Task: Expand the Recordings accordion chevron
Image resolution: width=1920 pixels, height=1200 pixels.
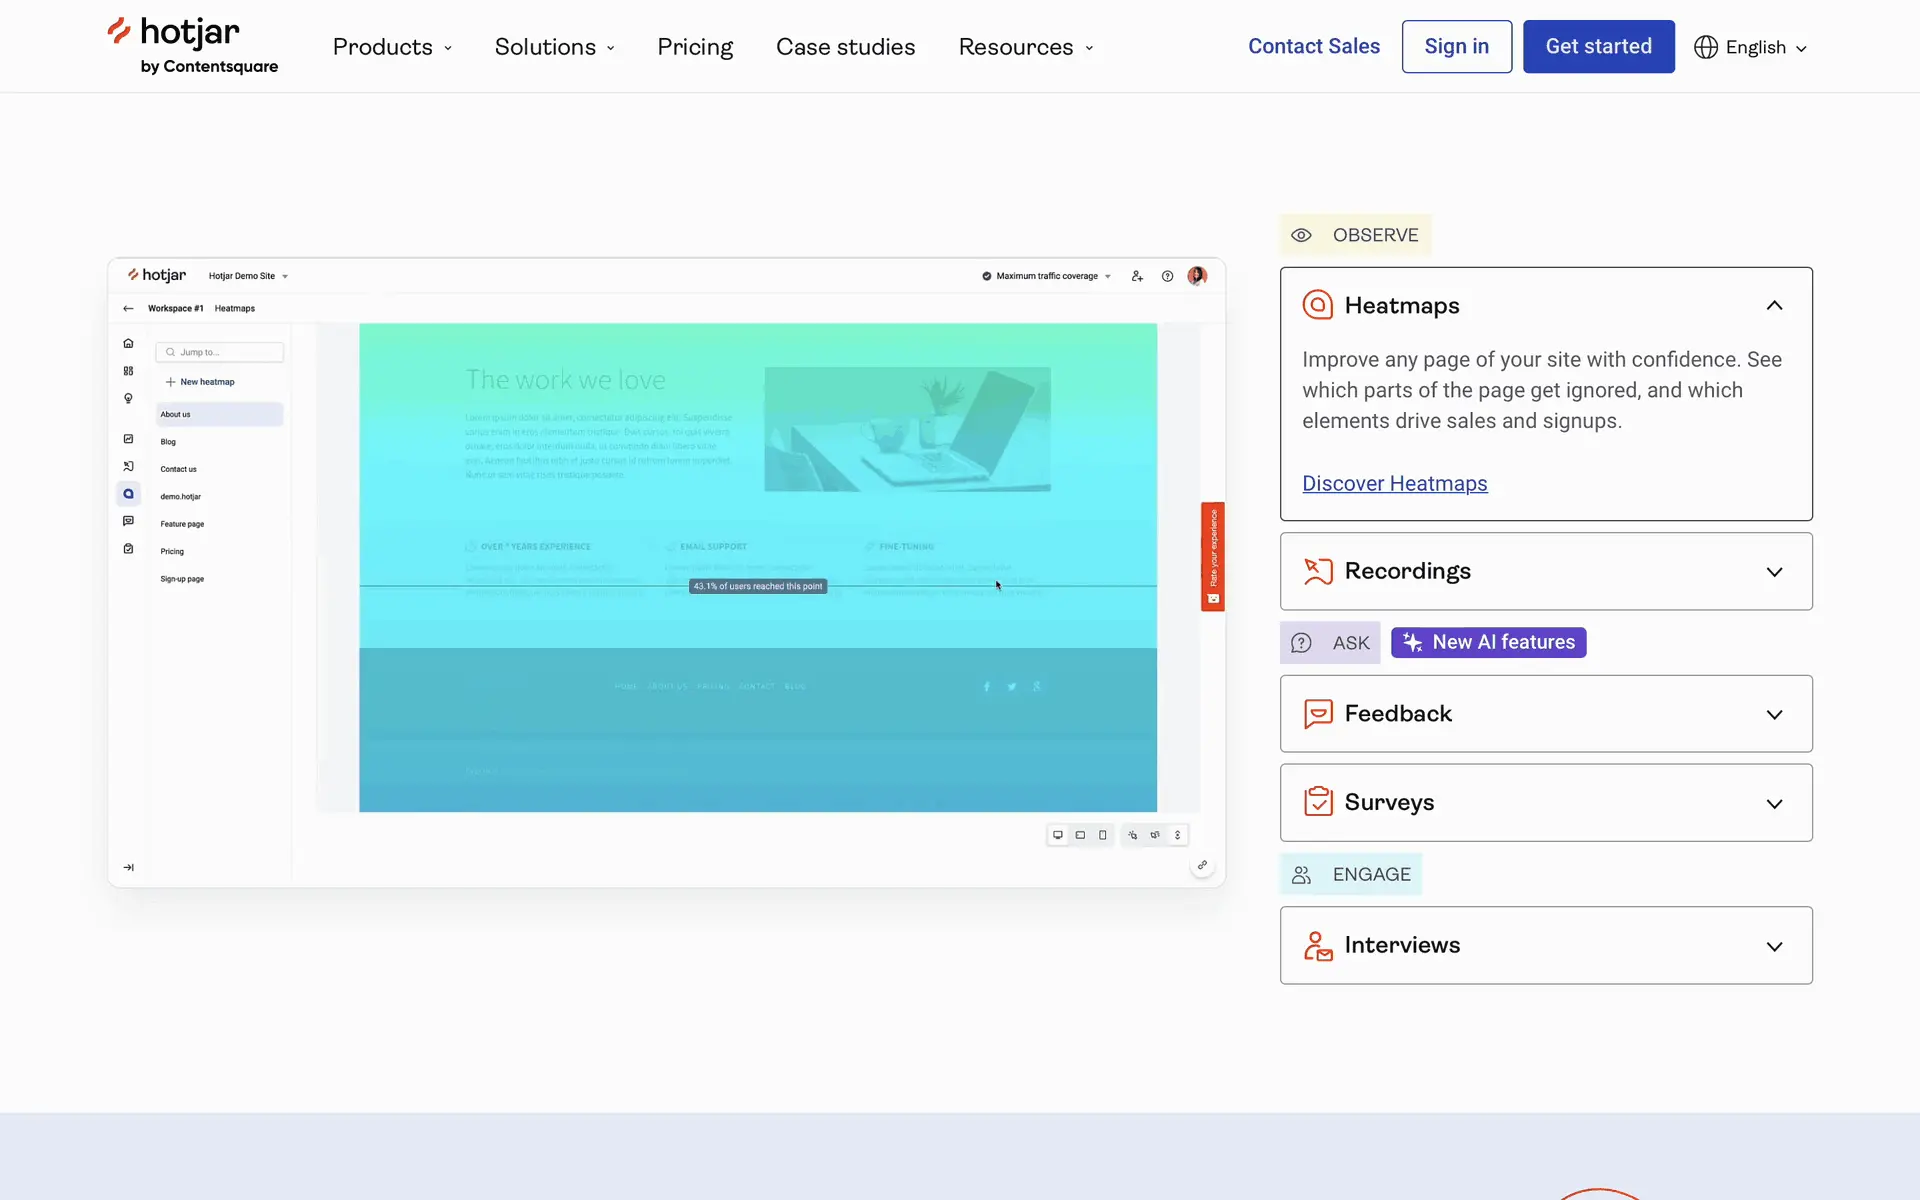Action: 1774,572
